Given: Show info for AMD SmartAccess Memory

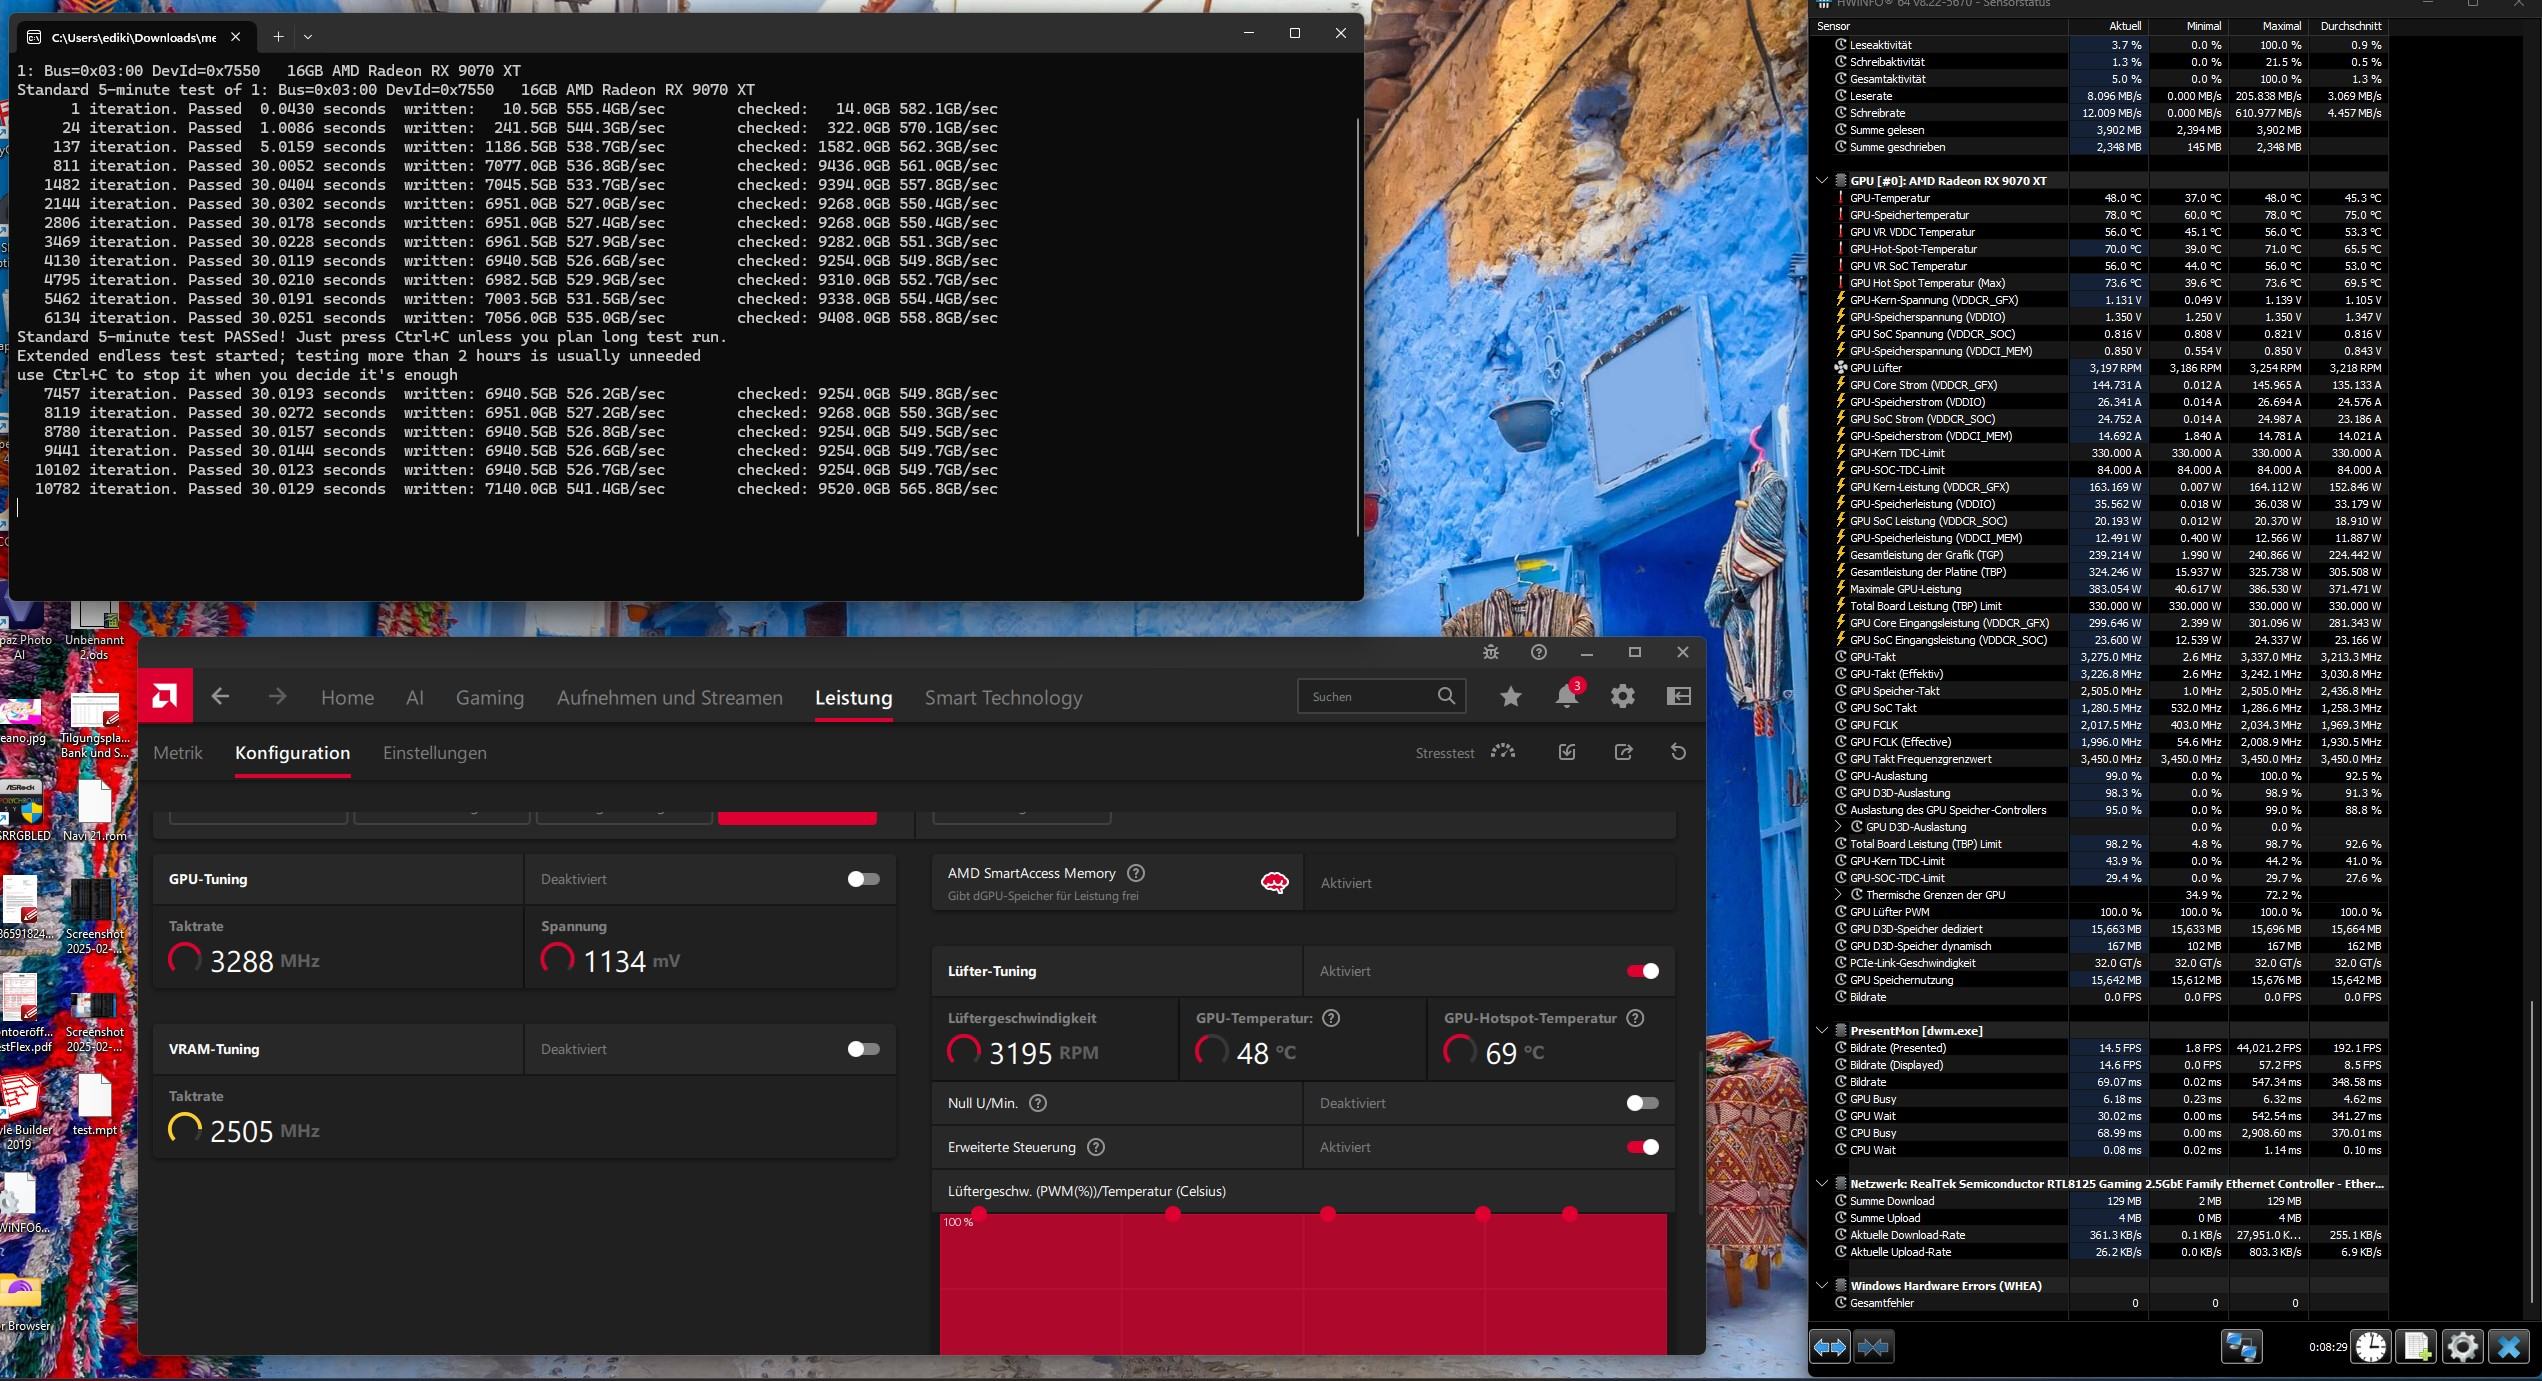Looking at the screenshot, I should coord(1136,873).
